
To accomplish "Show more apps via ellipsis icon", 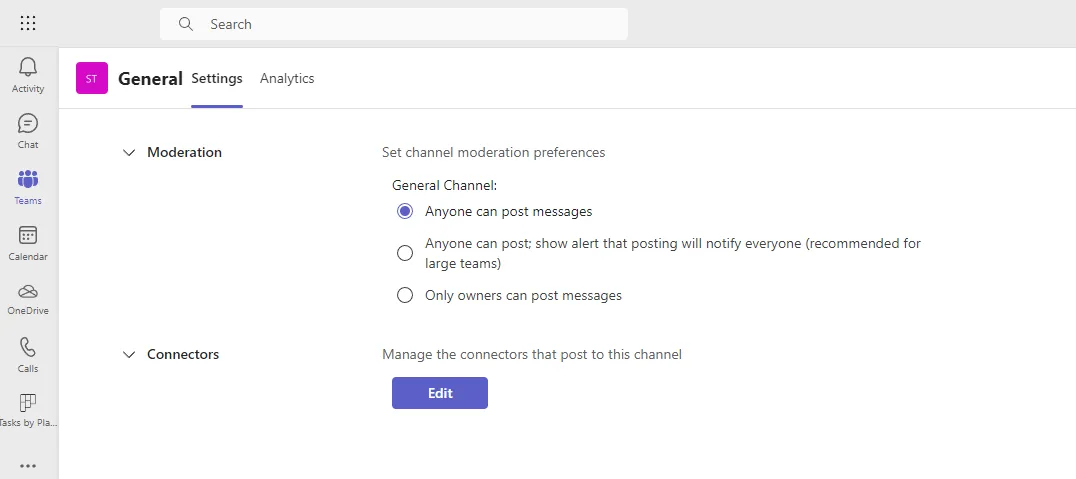I will [28, 465].
